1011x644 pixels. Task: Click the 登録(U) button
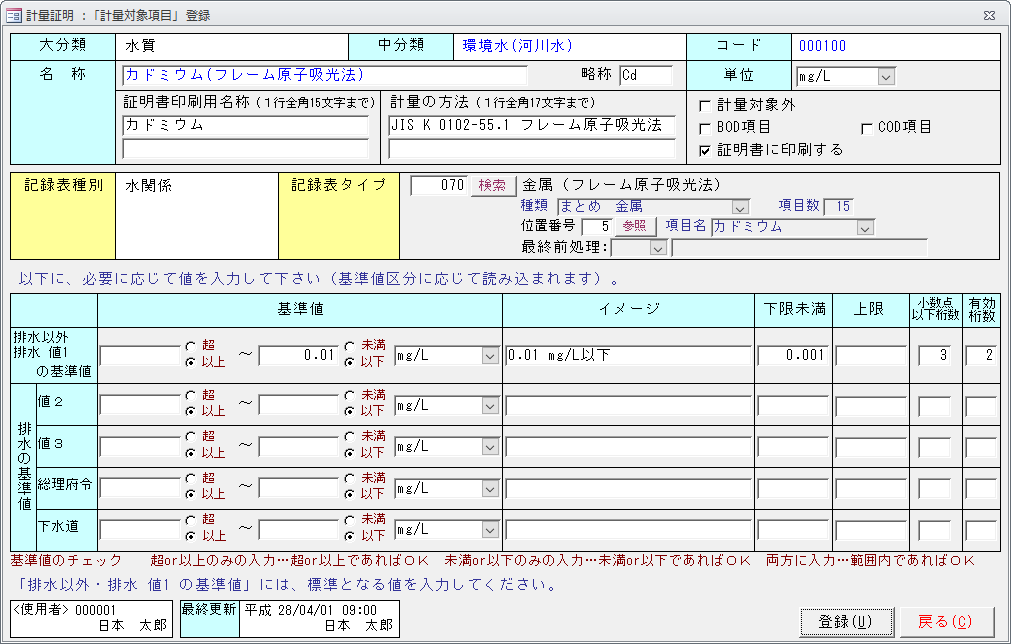tap(846, 622)
